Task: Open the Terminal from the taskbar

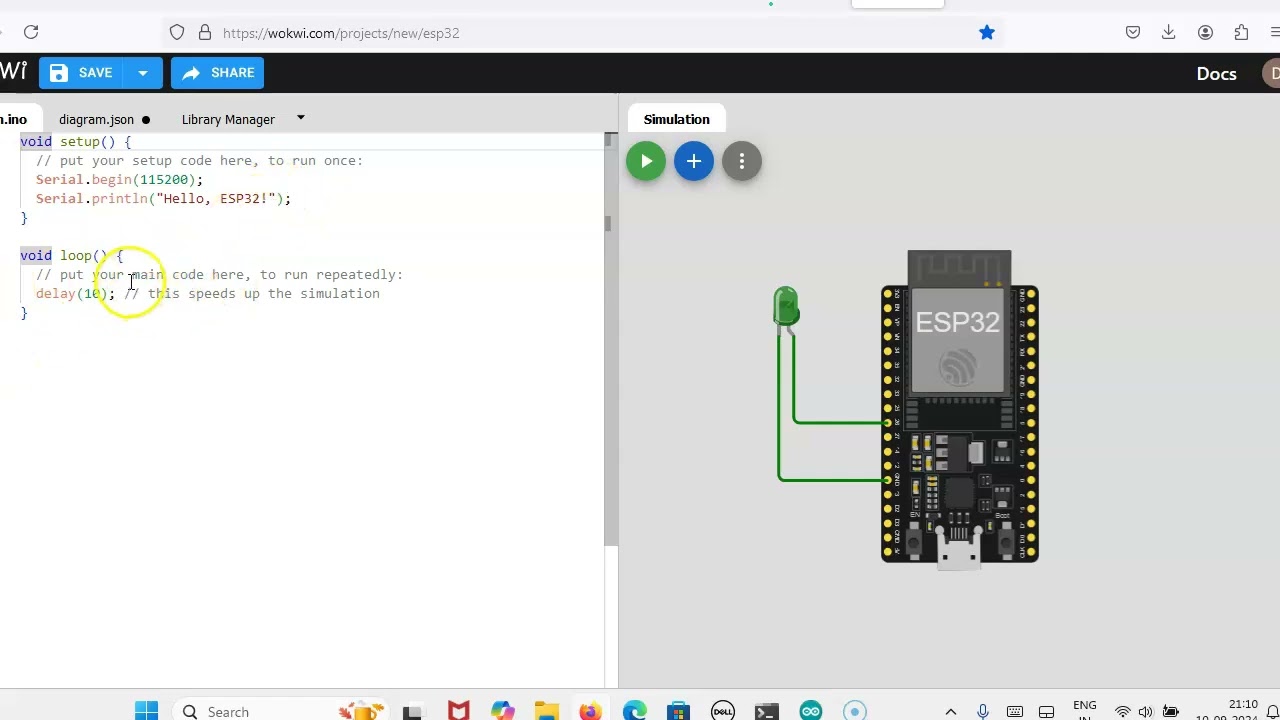Action: [766, 711]
